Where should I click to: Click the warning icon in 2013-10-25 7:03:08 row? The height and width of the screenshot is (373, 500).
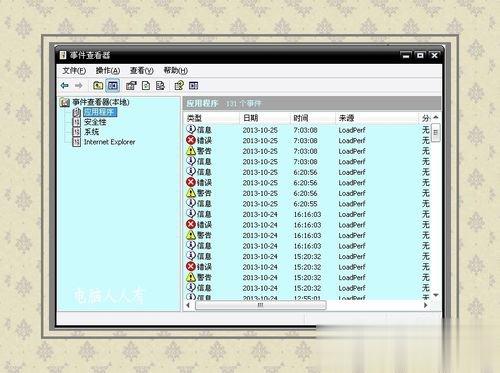coord(191,151)
